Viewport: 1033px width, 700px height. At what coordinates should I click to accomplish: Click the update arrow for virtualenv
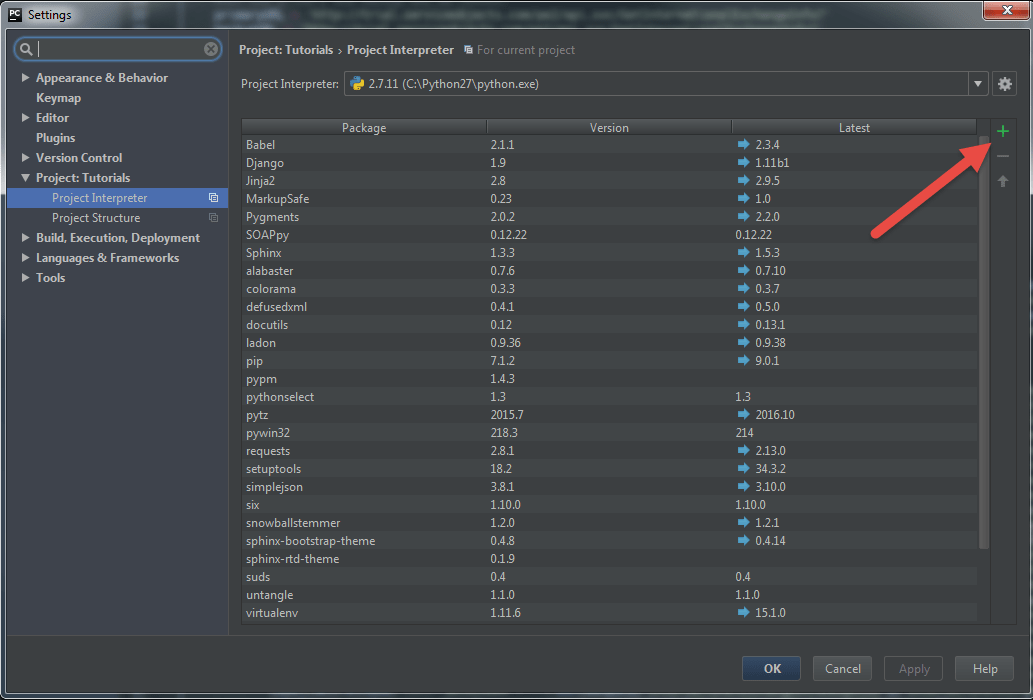tap(744, 612)
